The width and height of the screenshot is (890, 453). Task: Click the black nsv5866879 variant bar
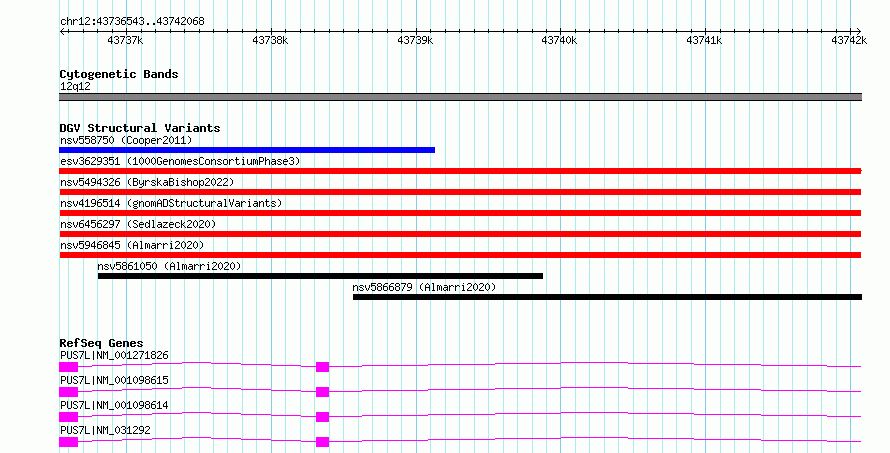pyautogui.click(x=607, y=297)
